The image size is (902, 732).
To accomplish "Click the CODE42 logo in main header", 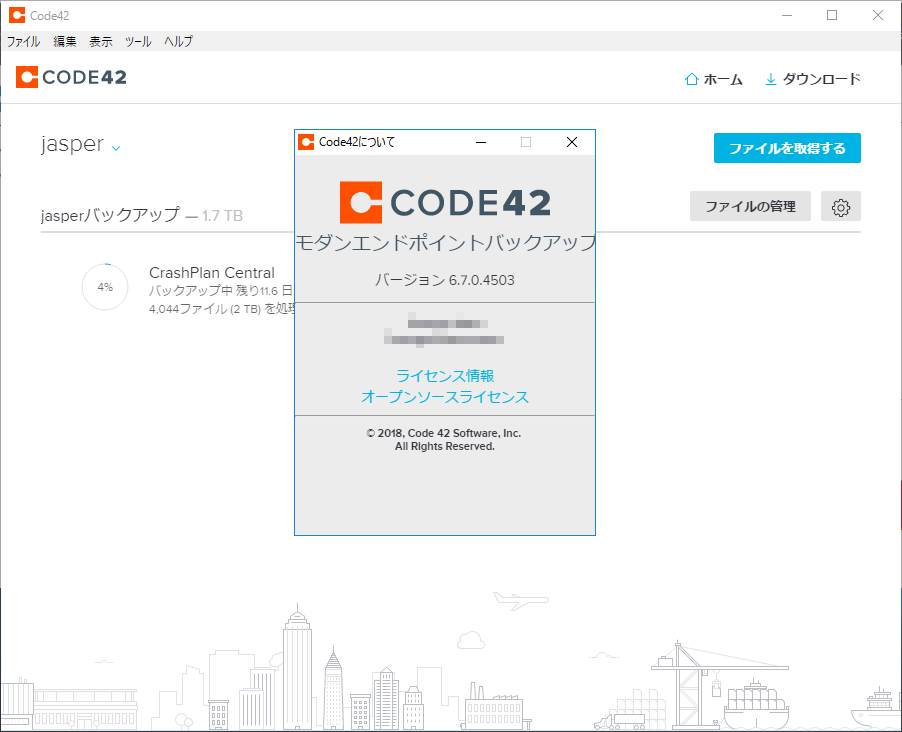I will point(71,77).
